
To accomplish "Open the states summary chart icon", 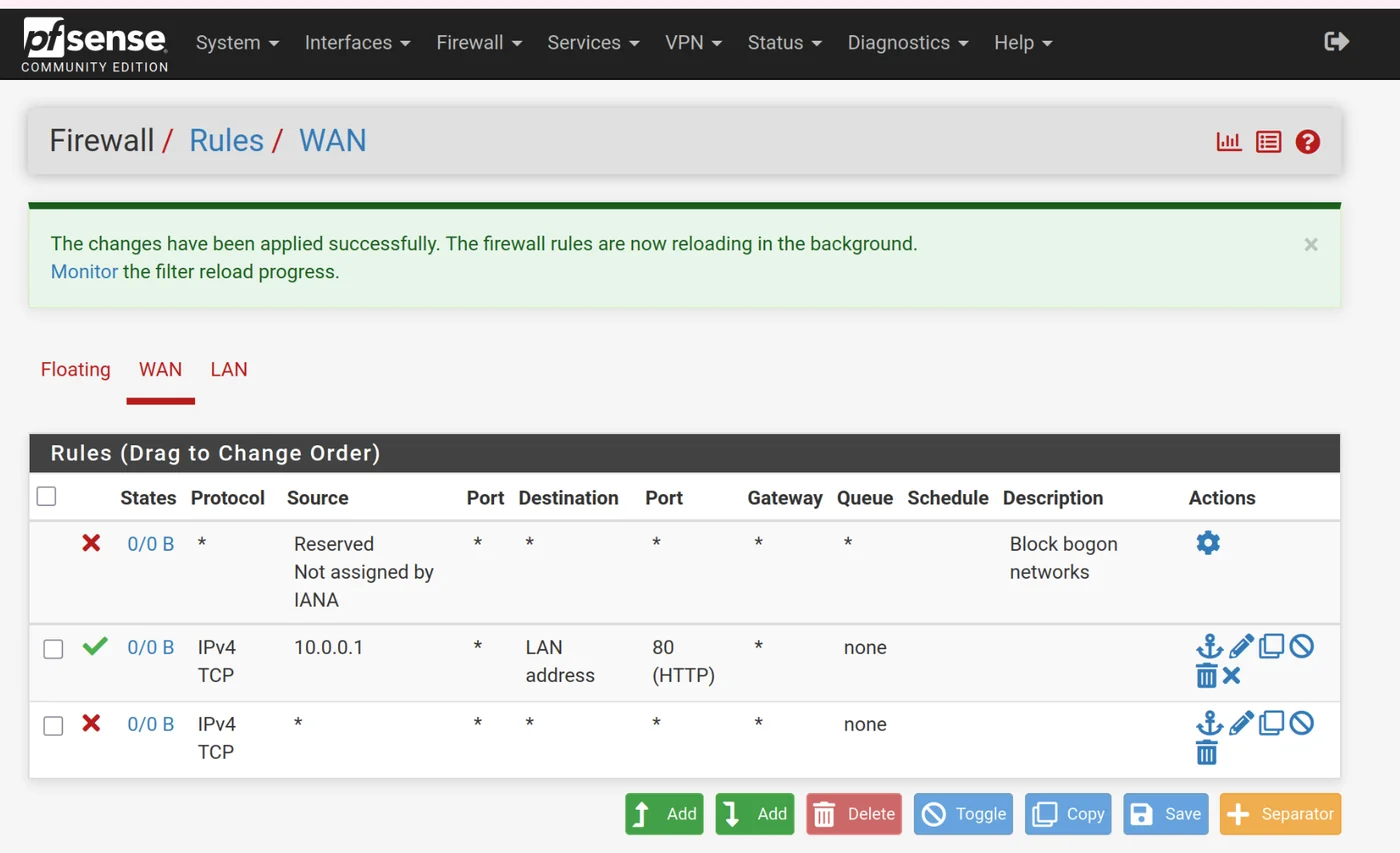I will click(x=1228, y=141).
